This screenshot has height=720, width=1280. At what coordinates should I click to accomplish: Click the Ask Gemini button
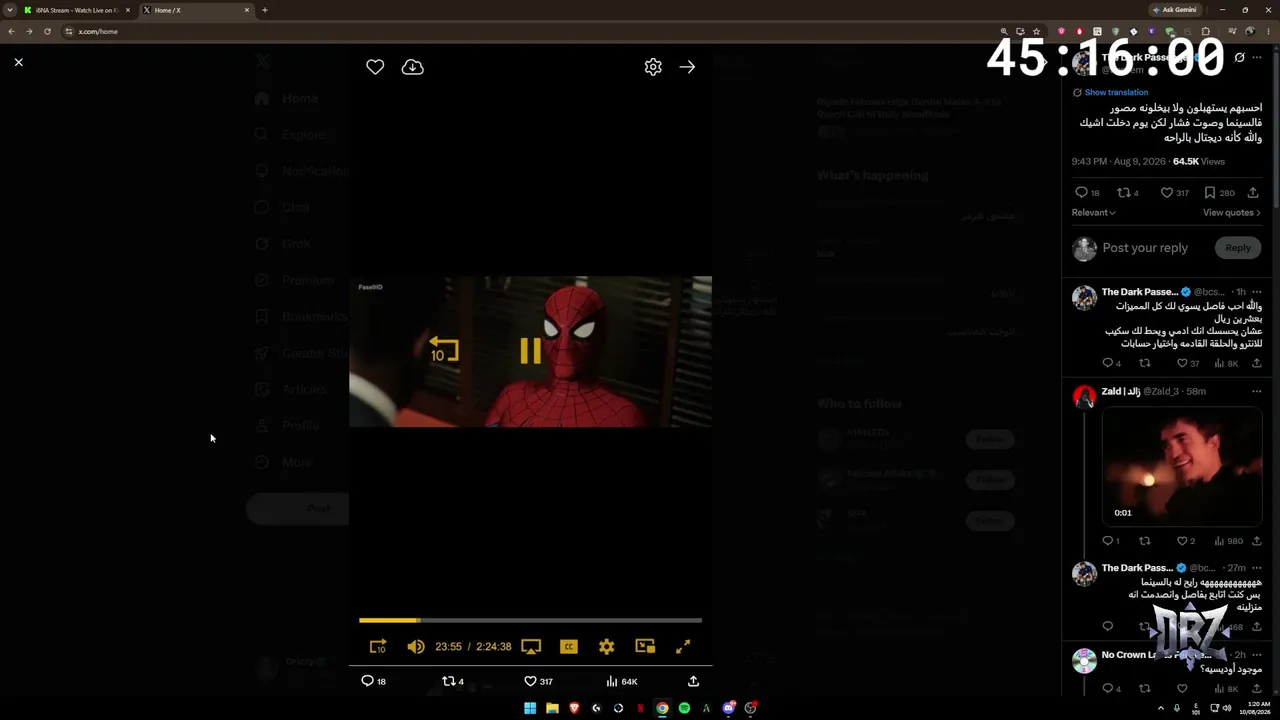click(1175, 10)
